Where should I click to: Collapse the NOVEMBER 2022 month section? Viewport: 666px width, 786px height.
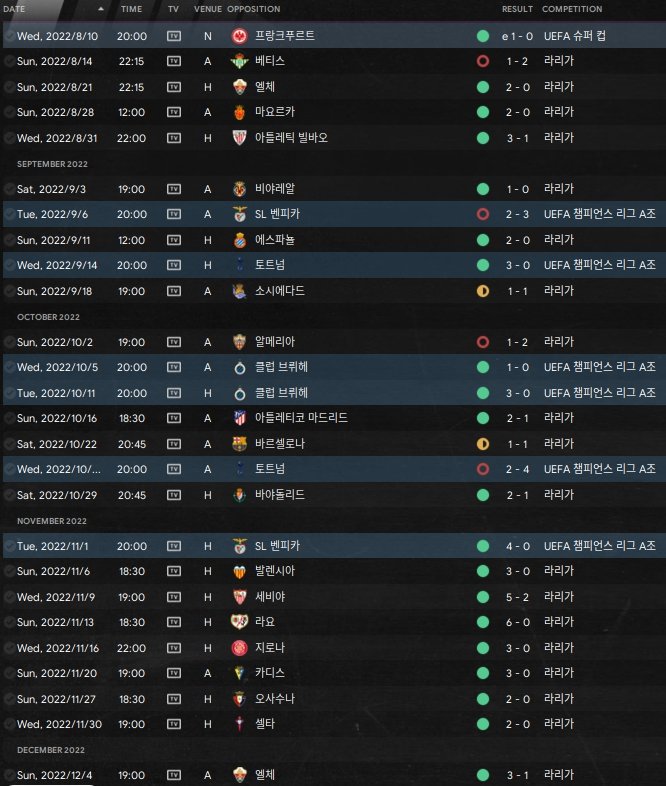point(52,521)
